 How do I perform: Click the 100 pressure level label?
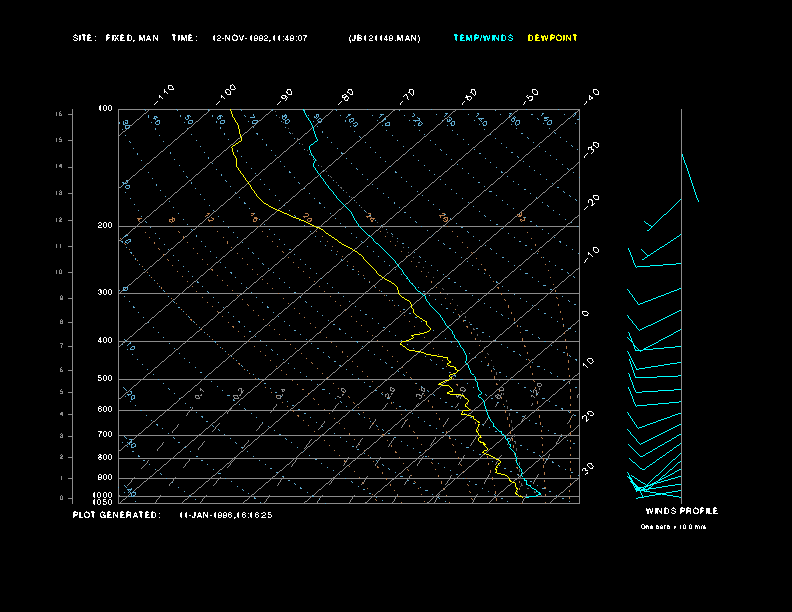(x=105, y=109)
